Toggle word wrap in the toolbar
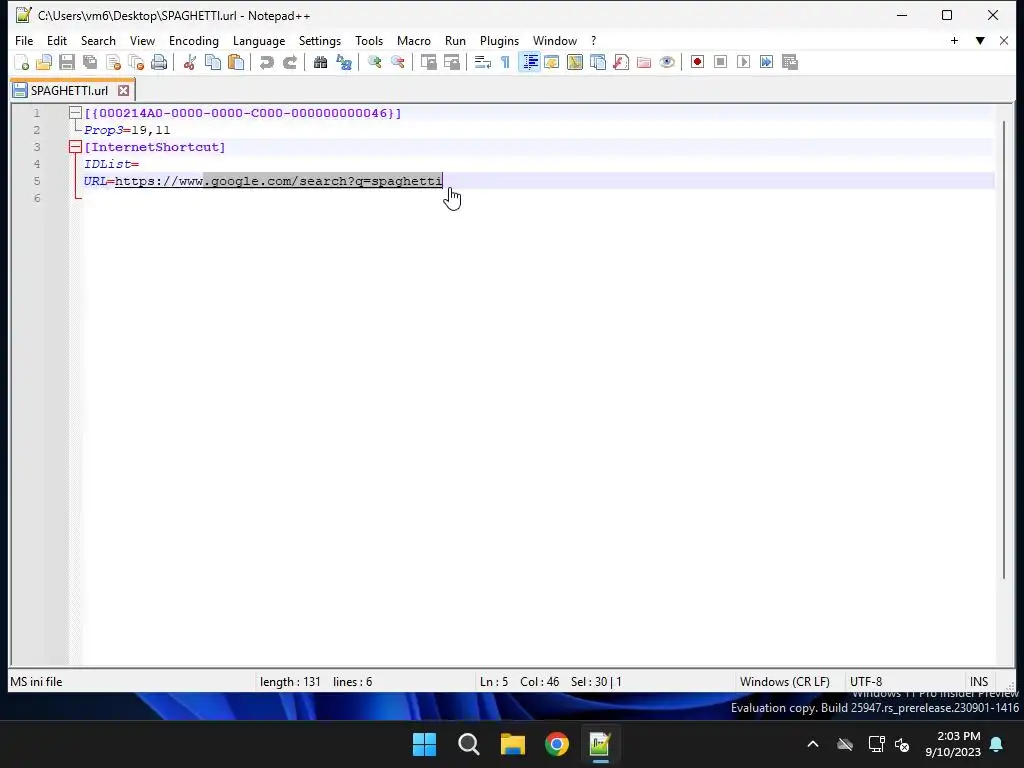1024x768 pixels. (483, 62)
